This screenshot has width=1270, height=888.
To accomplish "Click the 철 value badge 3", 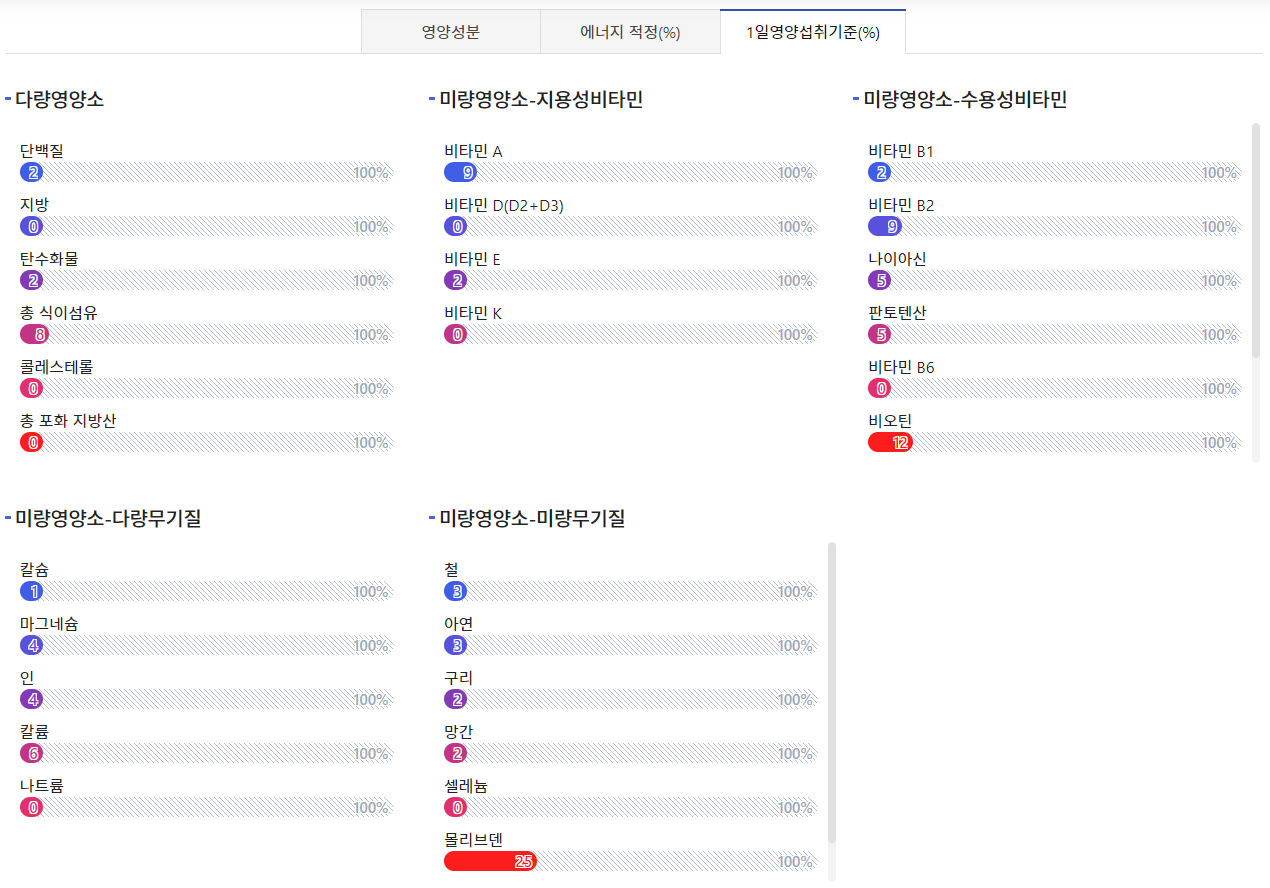I will tap(457, 592).
